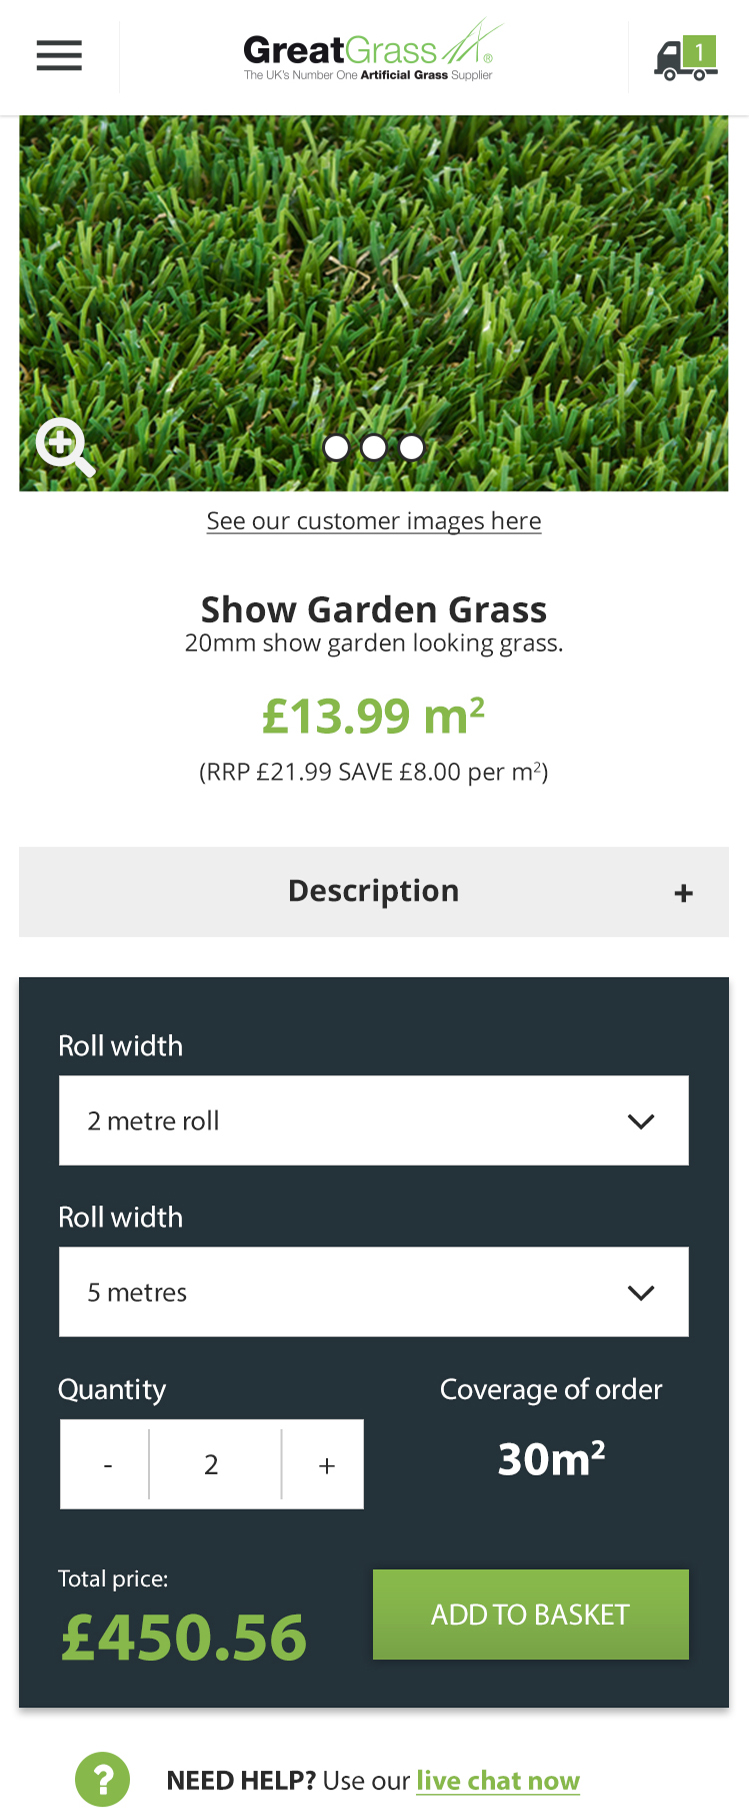Open the 2 metre roll dropdown

pos(373,1120)
